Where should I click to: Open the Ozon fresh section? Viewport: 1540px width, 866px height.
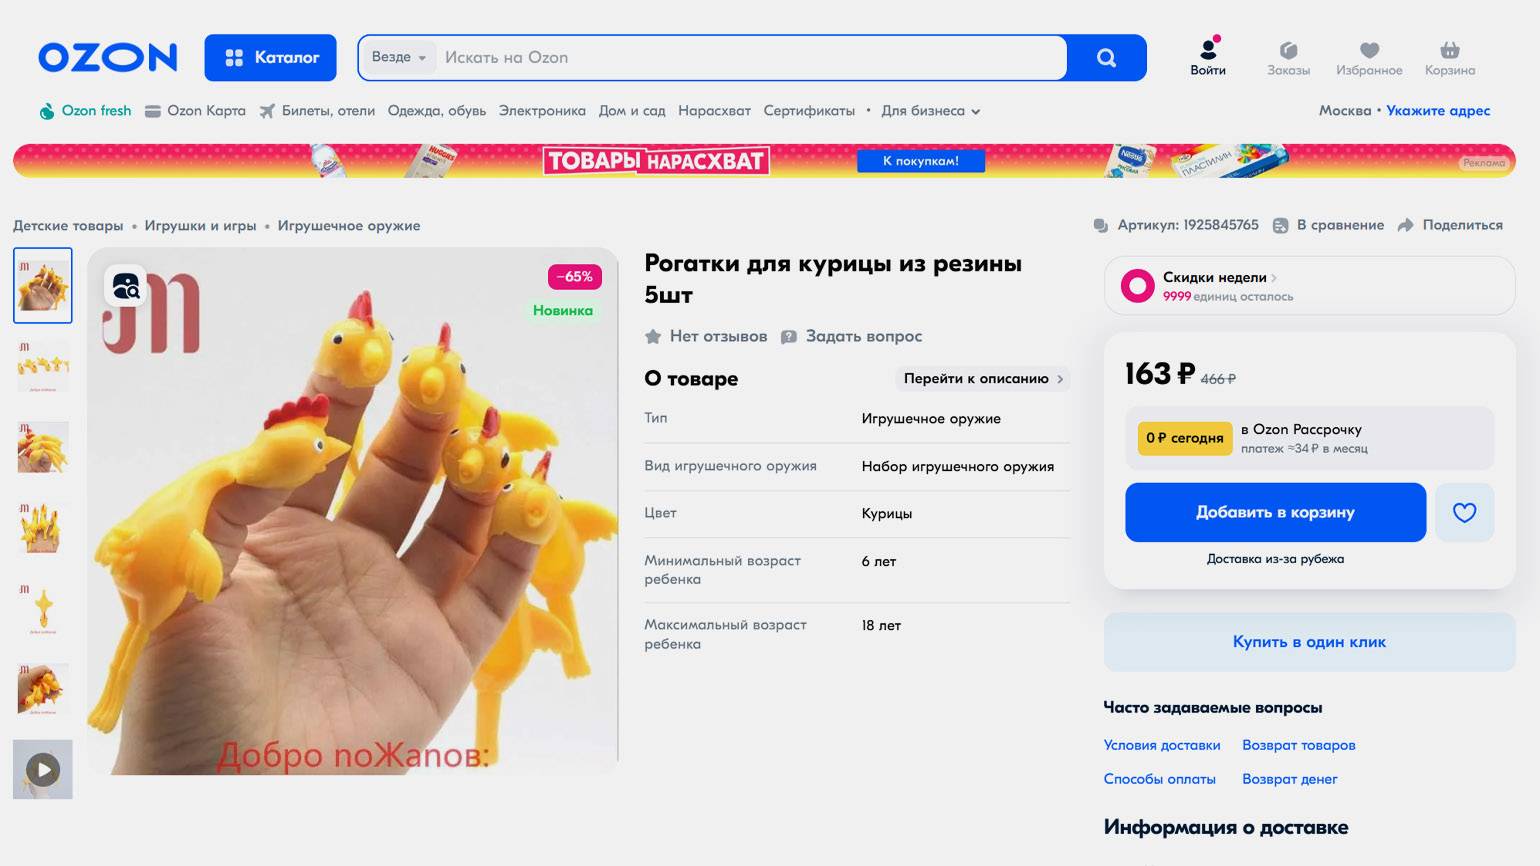[85, 111]
